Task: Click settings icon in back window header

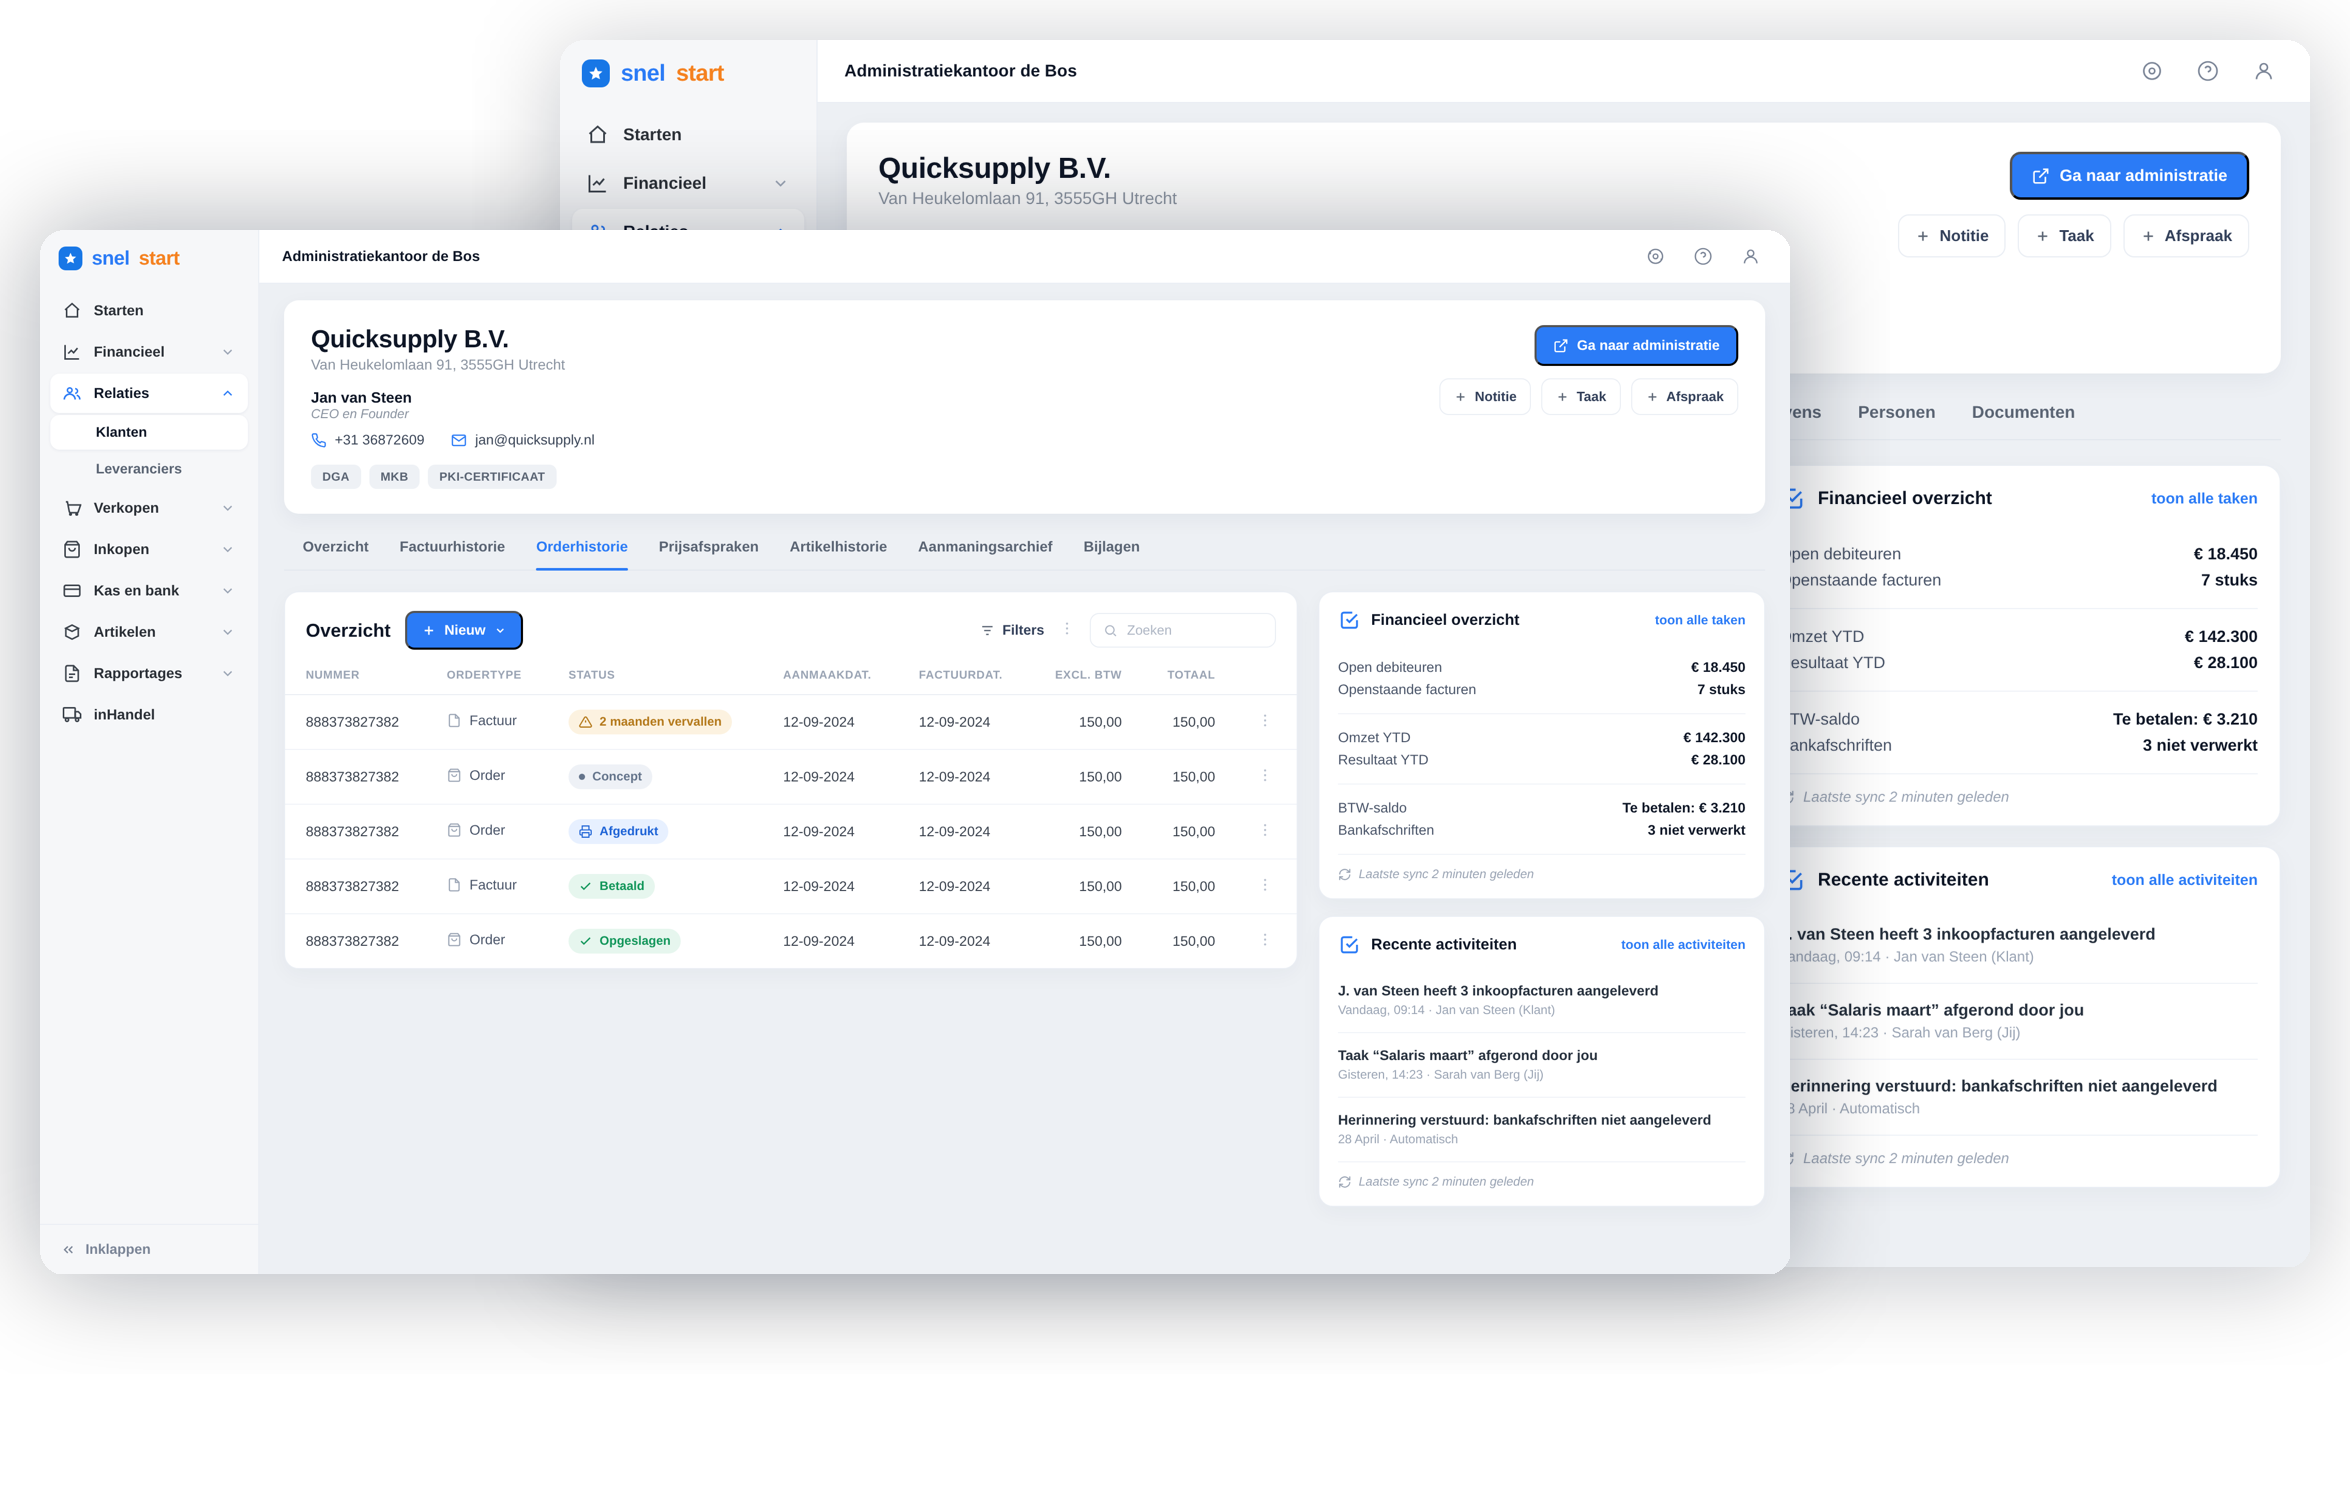Action: (x=2151, y=71)
